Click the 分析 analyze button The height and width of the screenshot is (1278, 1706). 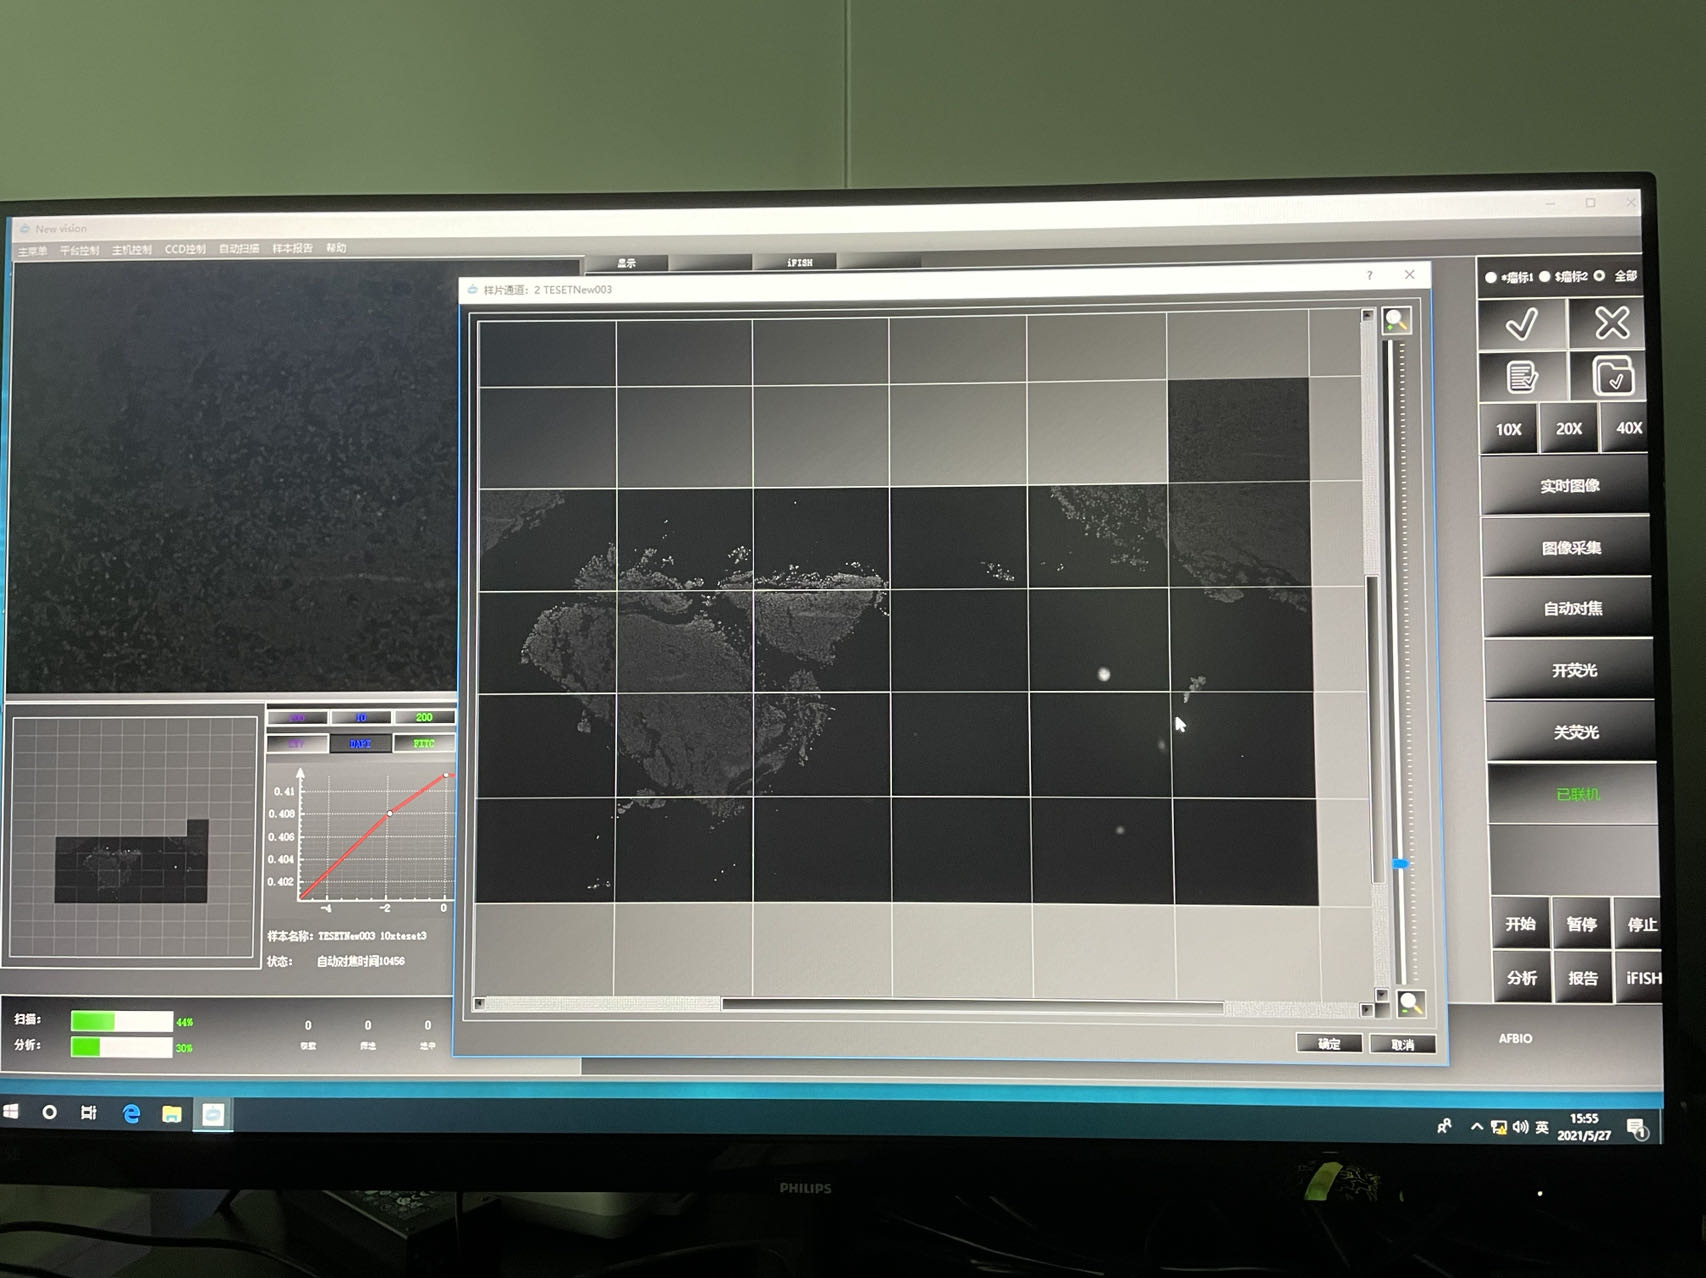[1521, 978]
